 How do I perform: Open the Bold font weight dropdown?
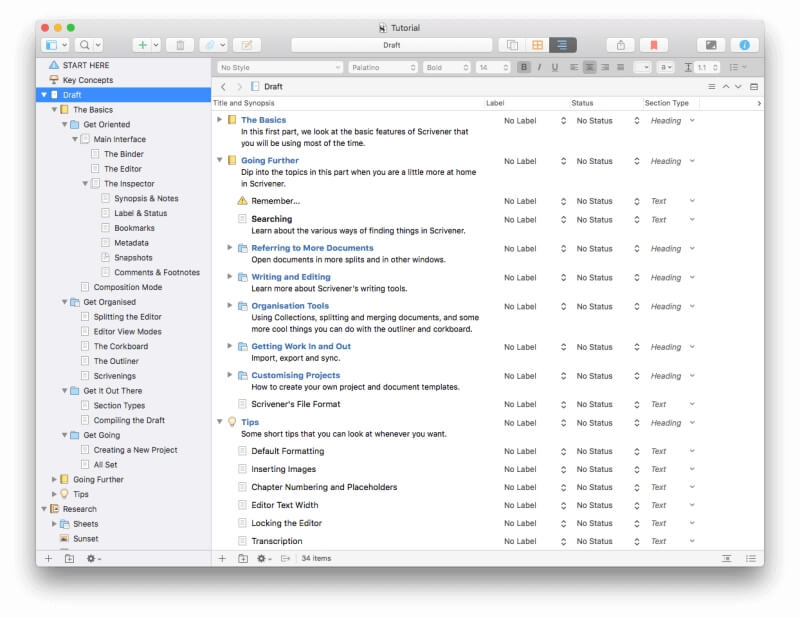[446, 67]
